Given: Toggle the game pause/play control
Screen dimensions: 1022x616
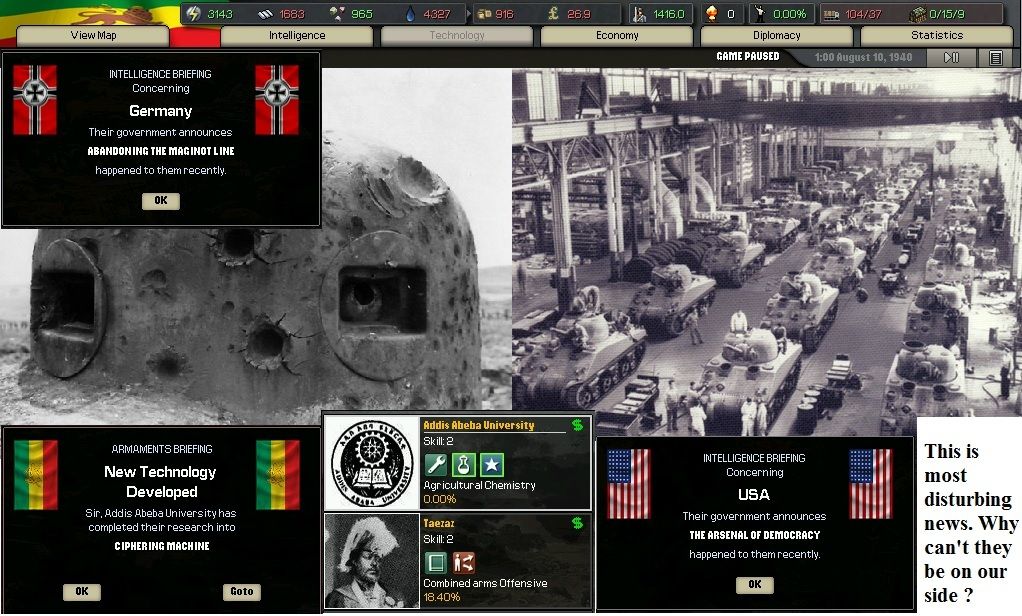Looking at the screenshot, I should tap(951, 58).
